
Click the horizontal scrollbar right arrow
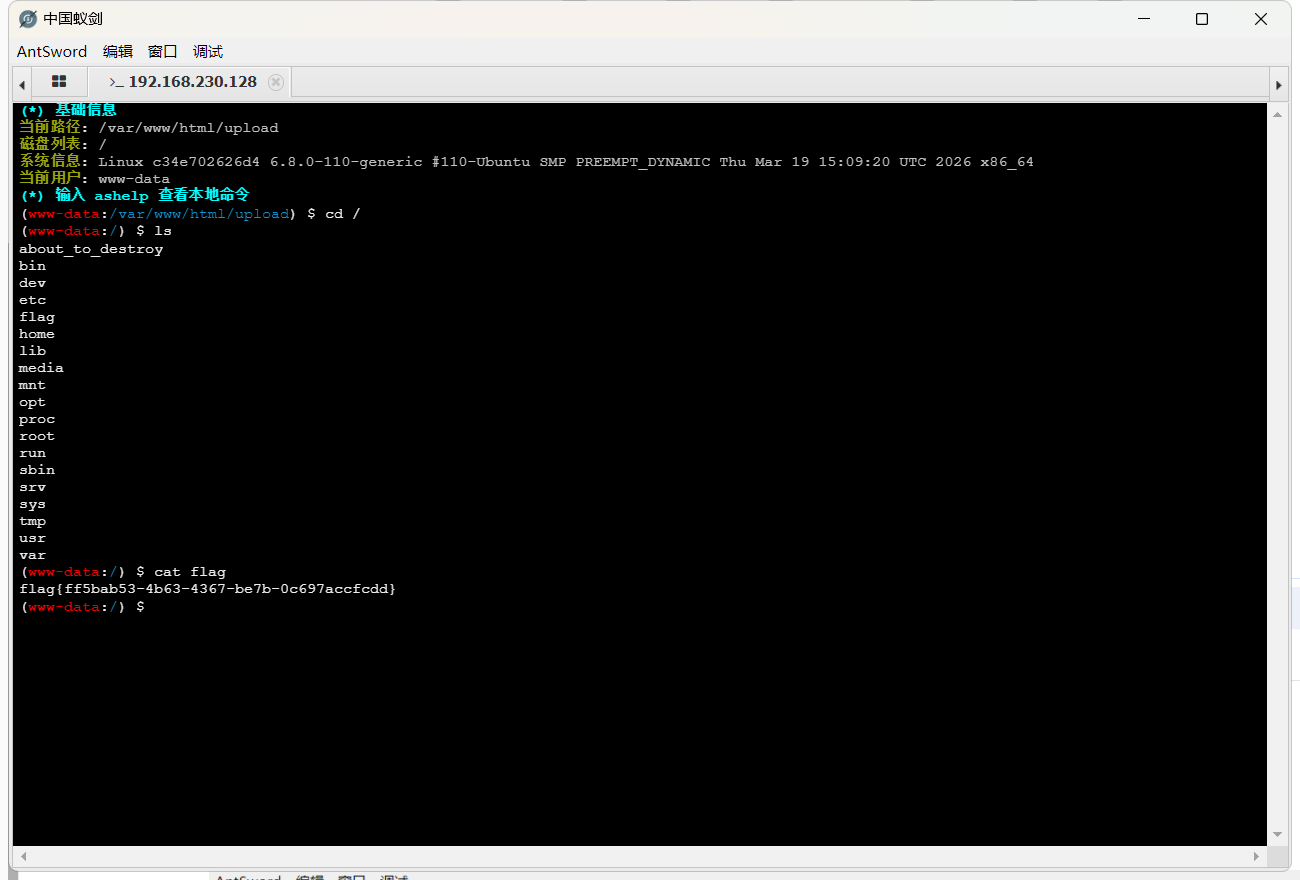click(1258, 857)
